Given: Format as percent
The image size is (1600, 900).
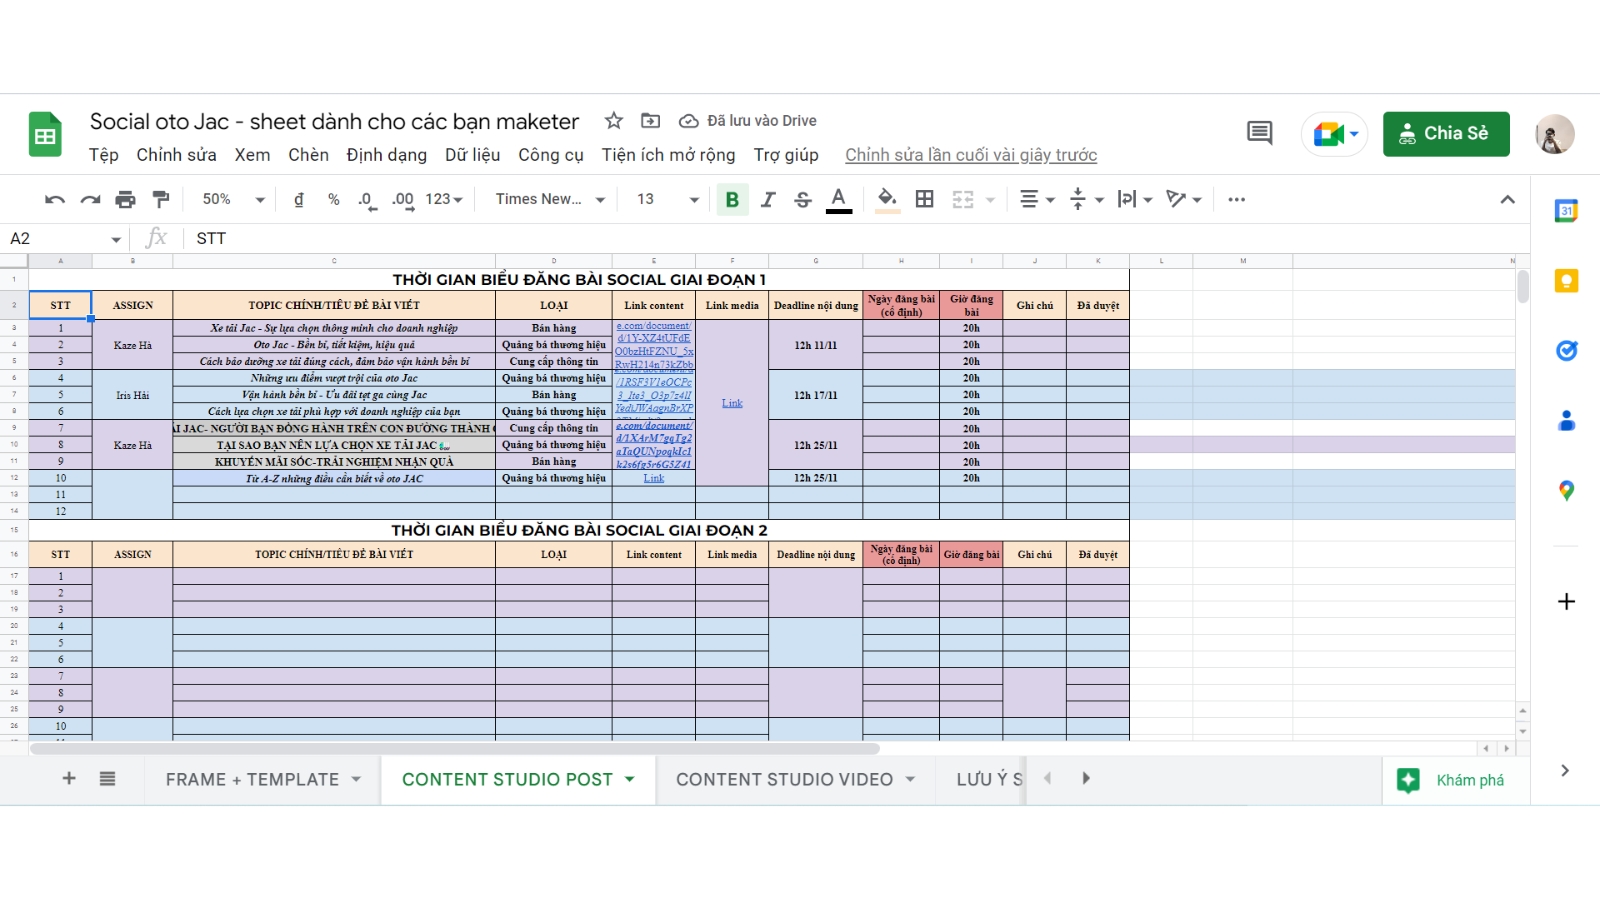Looking at the screenshot, I should (334, 200).
